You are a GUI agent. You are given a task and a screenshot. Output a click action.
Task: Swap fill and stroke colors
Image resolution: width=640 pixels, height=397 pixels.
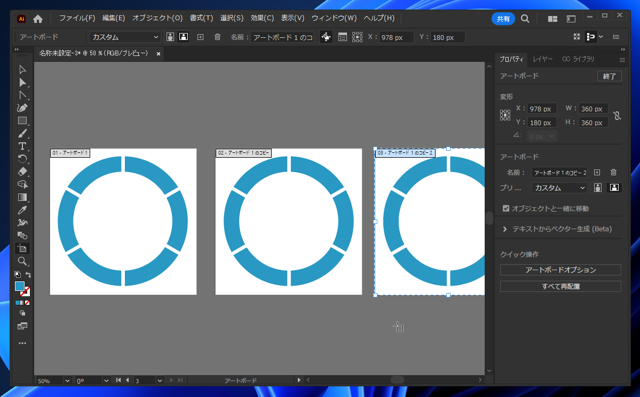tap(28, 275)
